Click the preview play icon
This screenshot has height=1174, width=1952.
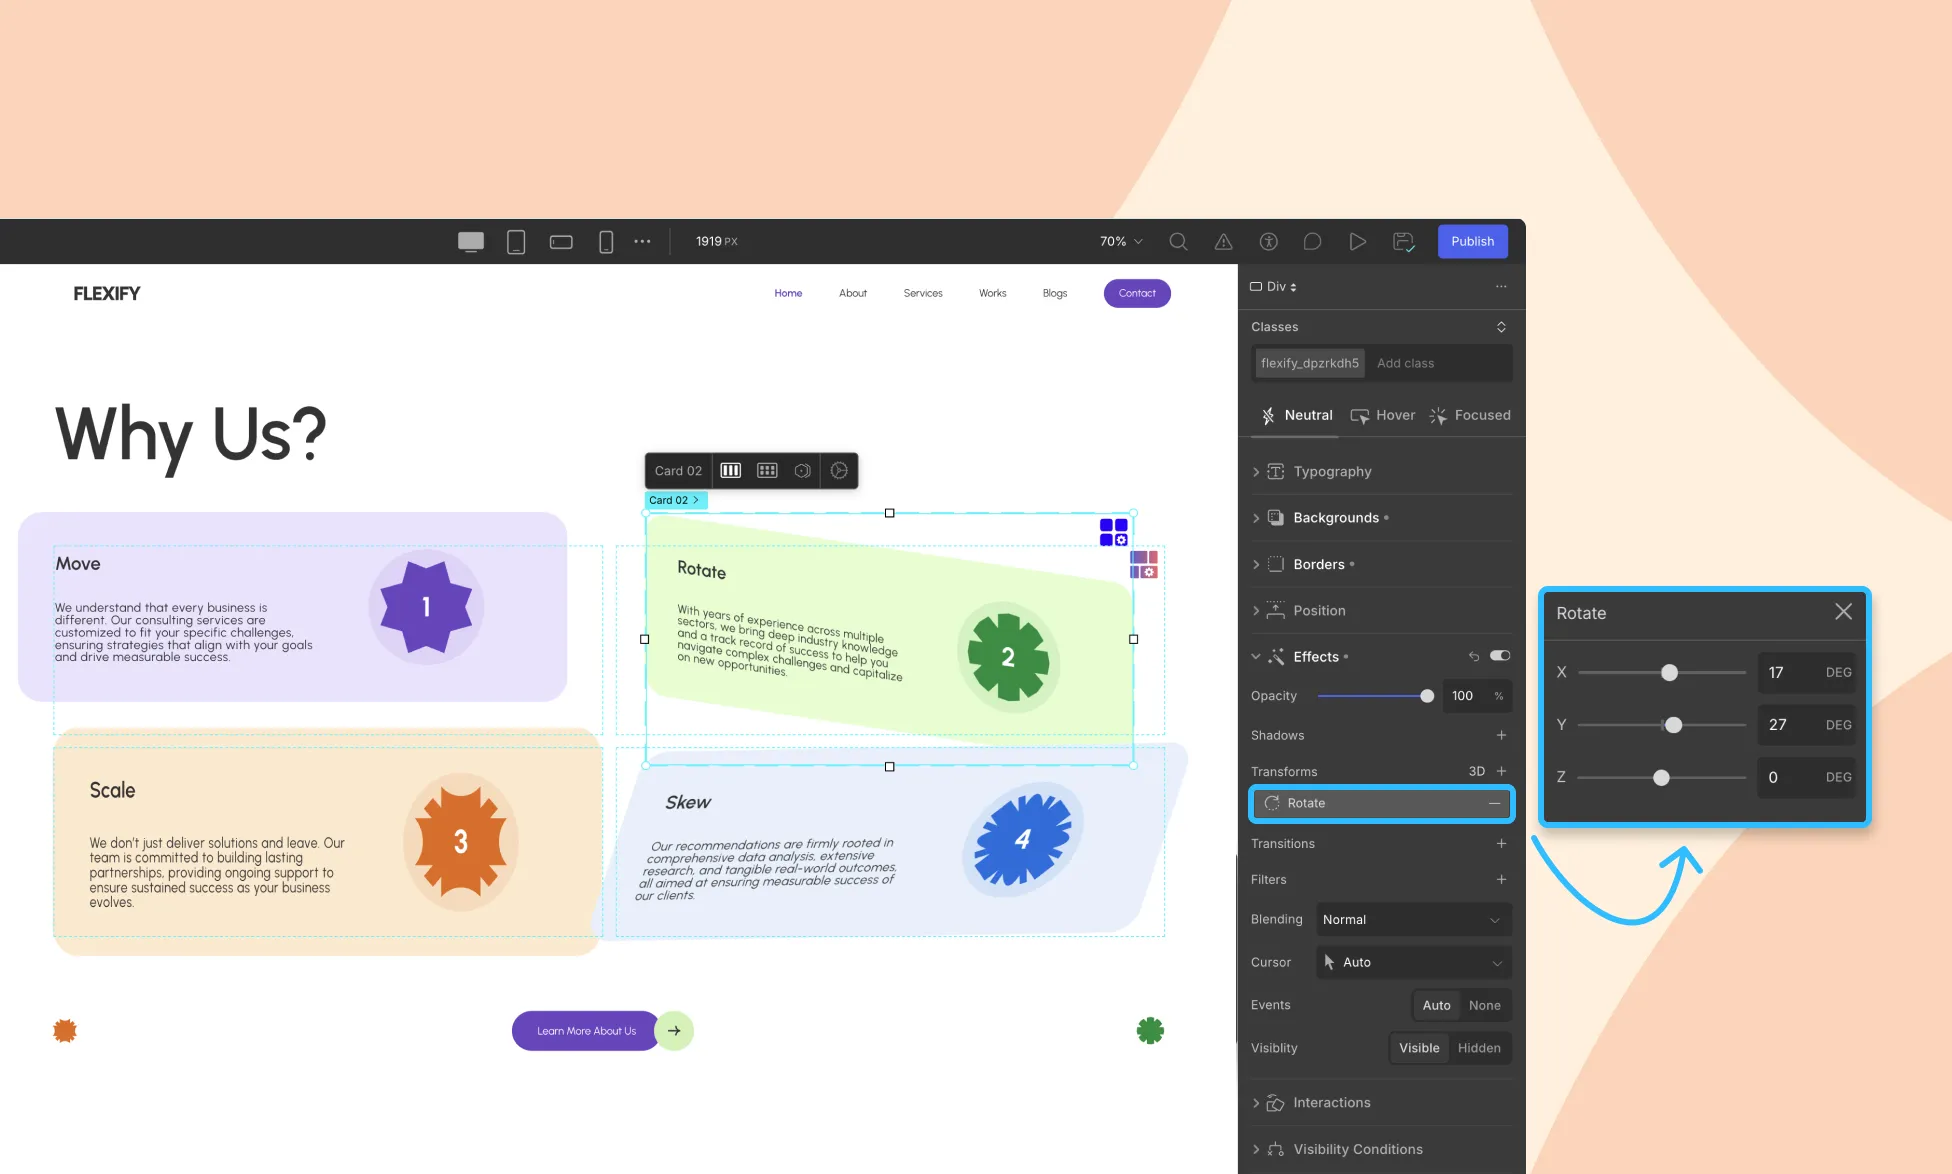(1357, 242)
